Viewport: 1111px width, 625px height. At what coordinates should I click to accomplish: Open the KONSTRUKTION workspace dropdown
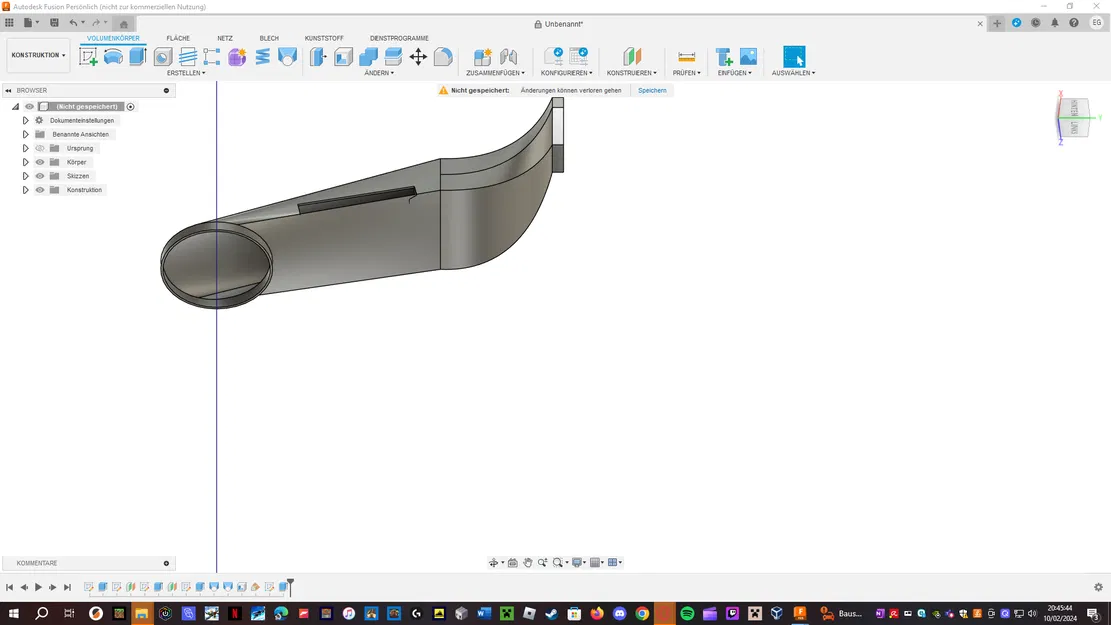point(38,55)
